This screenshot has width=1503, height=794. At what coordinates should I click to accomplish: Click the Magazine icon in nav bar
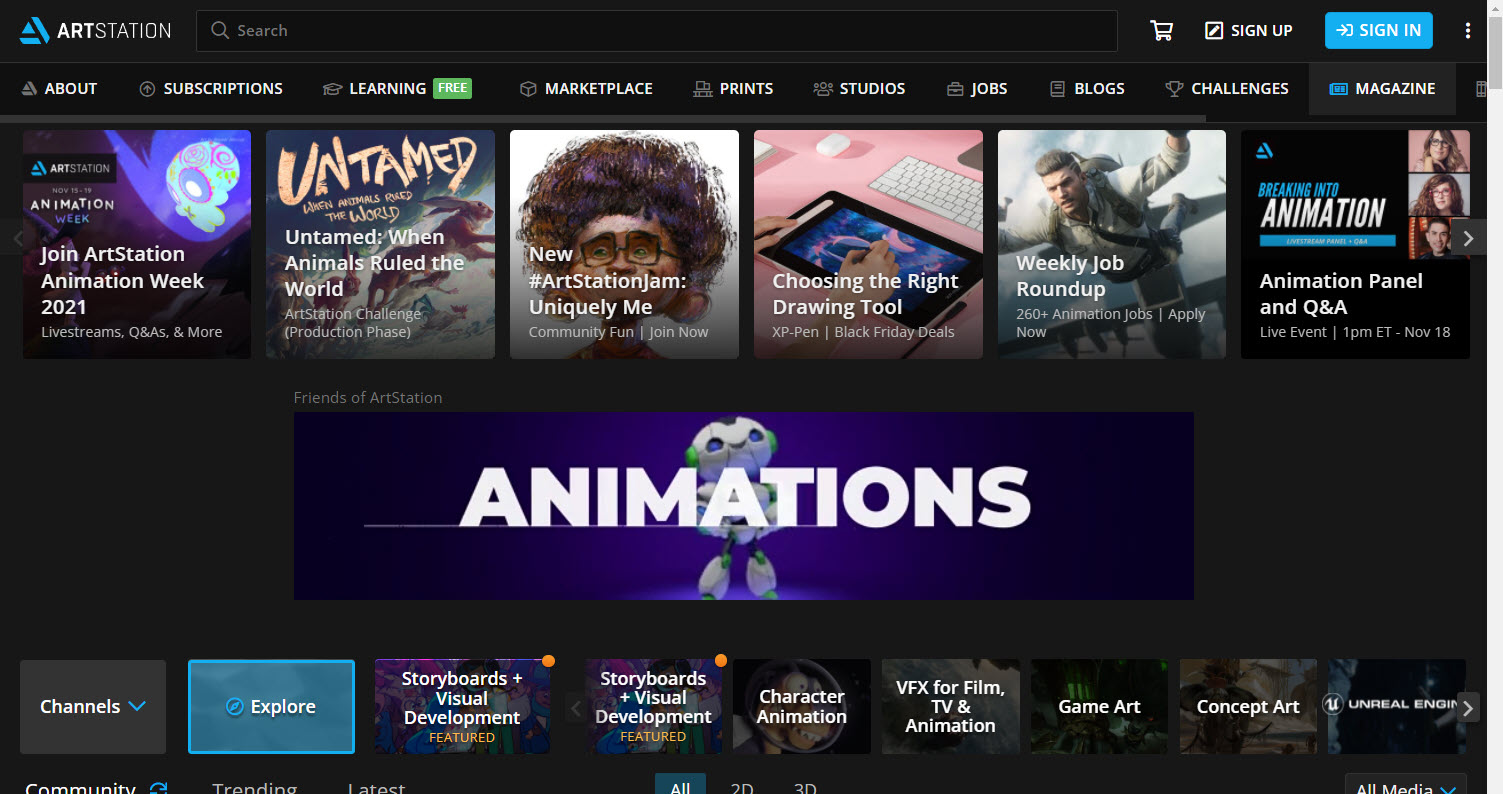pos(1338,89)
